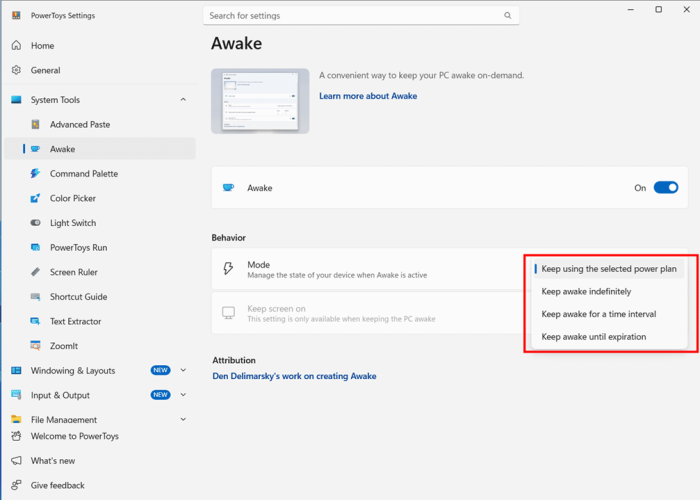Minimize the PowerToys Settings window
Viewport: 700px width, 500px height.
[631, 9]
